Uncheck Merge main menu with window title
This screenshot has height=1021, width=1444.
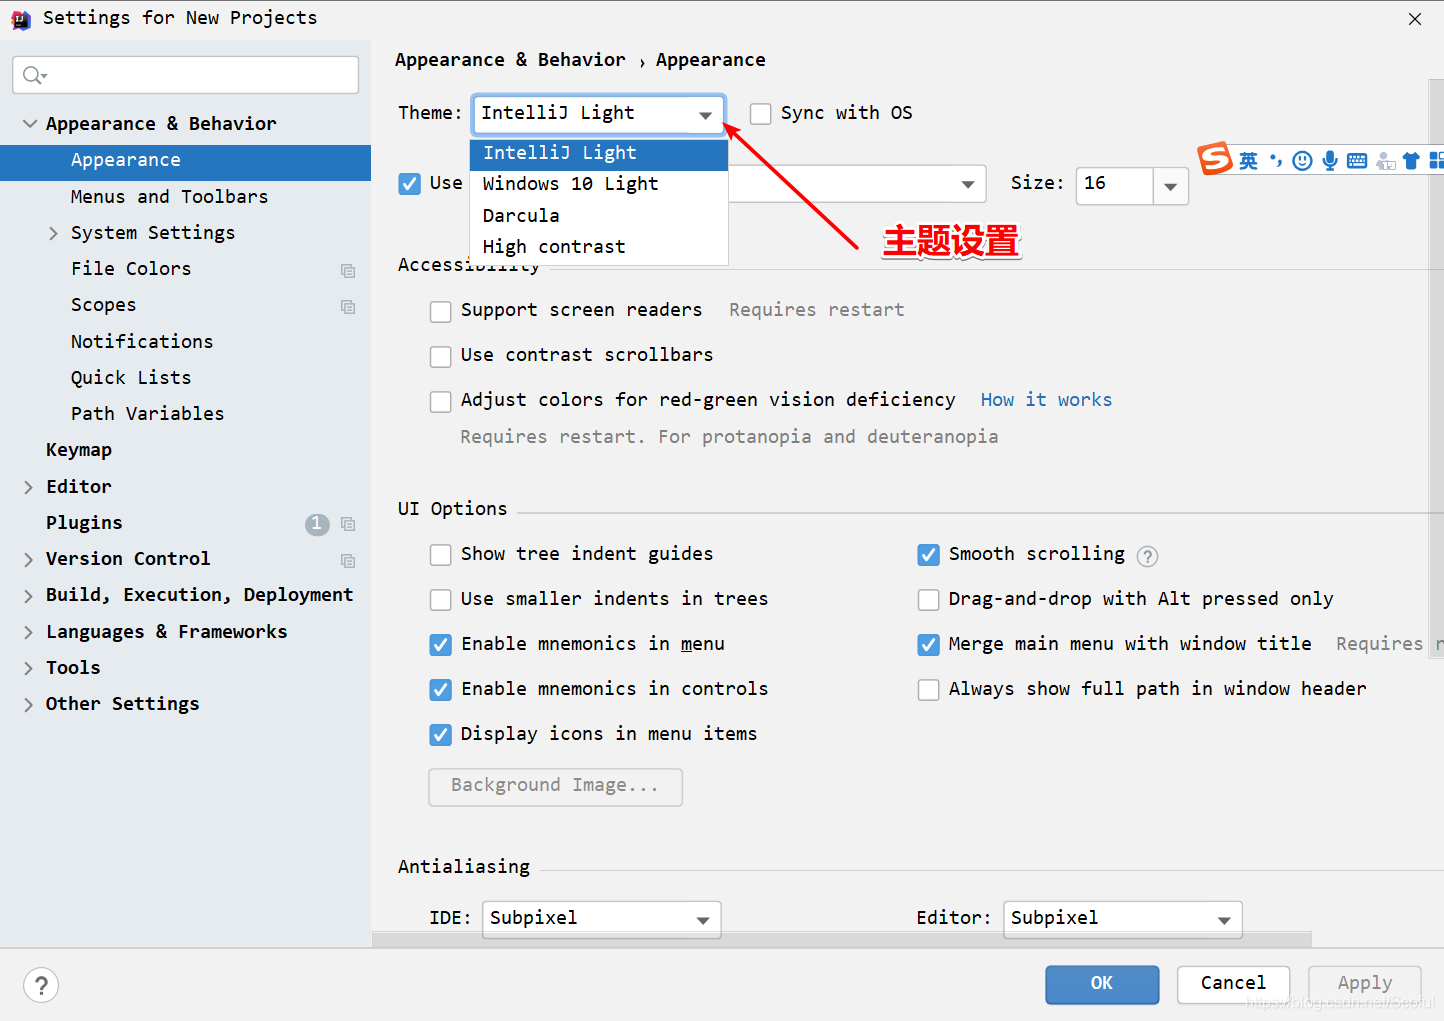[929, 645]
